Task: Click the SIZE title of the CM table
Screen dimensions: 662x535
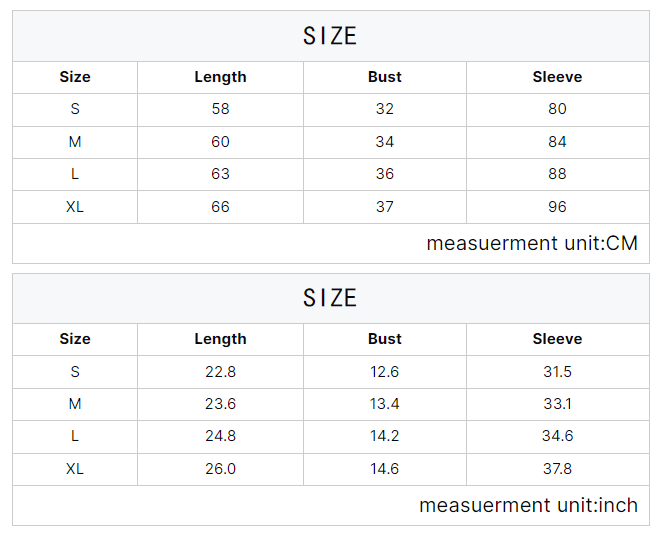Action: coord(330,37)
